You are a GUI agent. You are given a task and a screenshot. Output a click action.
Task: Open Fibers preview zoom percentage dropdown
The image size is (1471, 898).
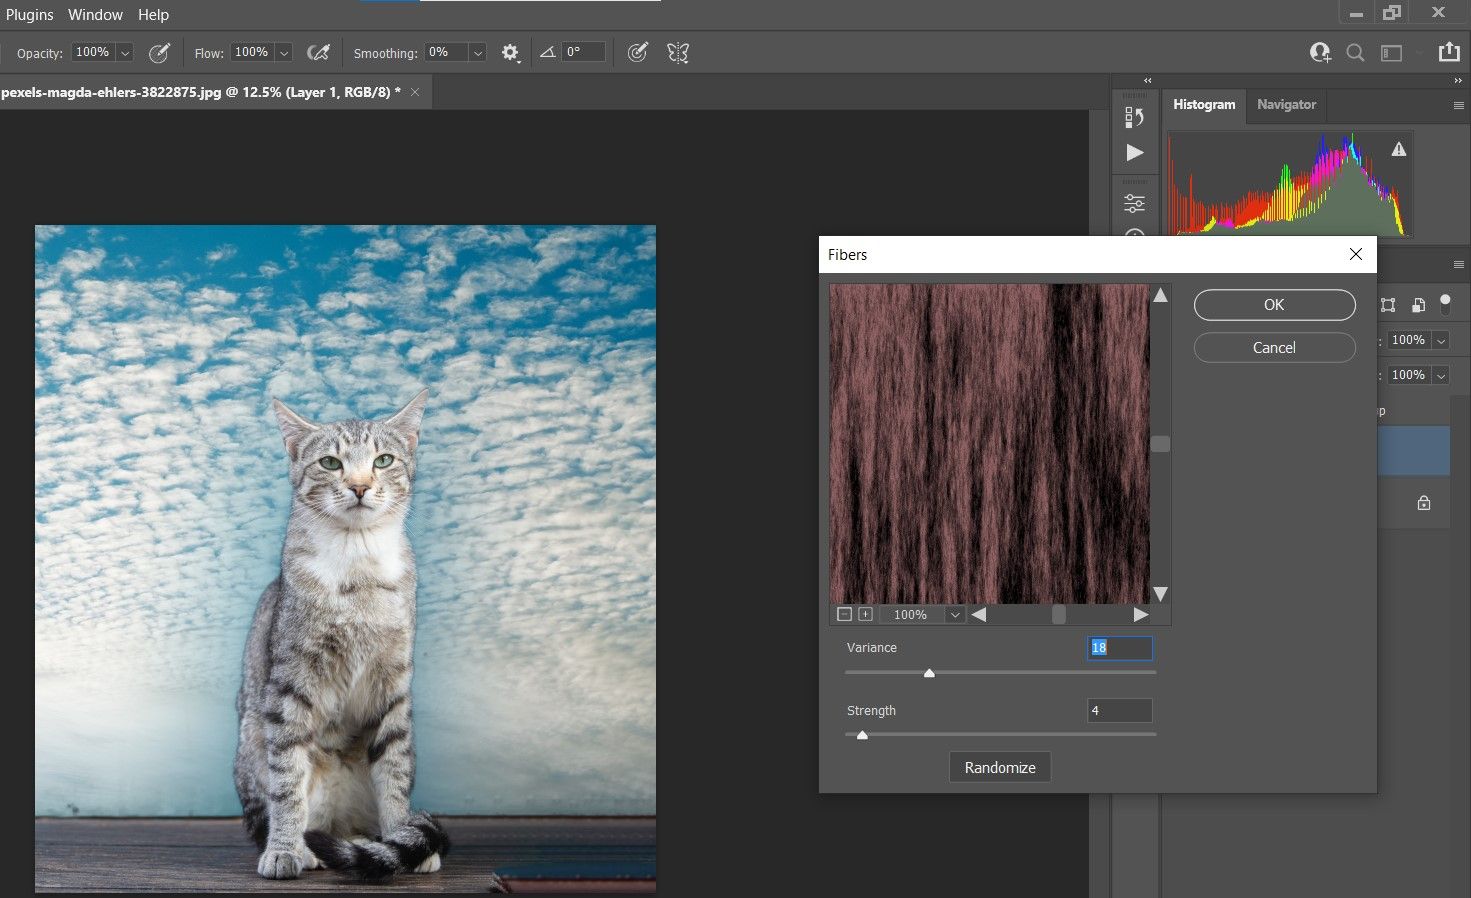tap(955, 615)
